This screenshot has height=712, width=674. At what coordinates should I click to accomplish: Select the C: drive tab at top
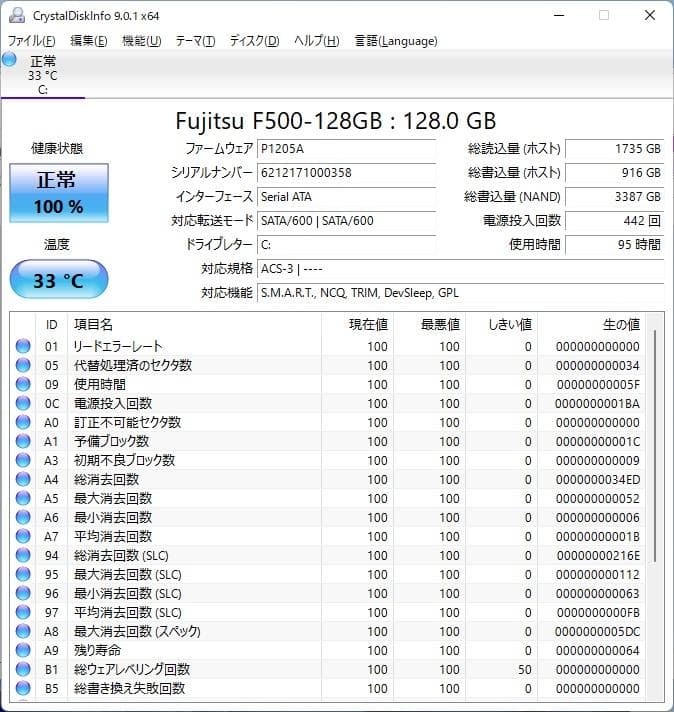pos(43,75)
